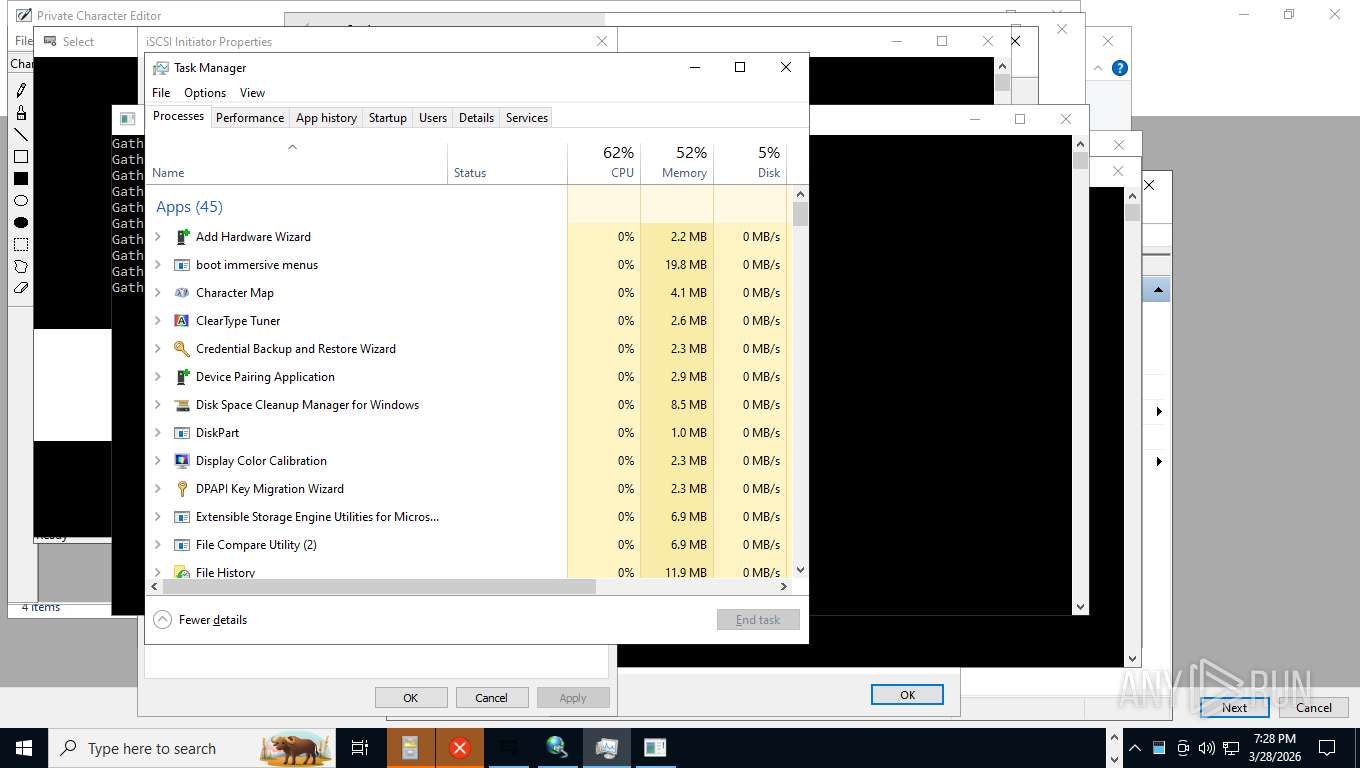Sort processes by the Disk column
The height and width of the screenshot is (768, 1360).
pos(750,162)
